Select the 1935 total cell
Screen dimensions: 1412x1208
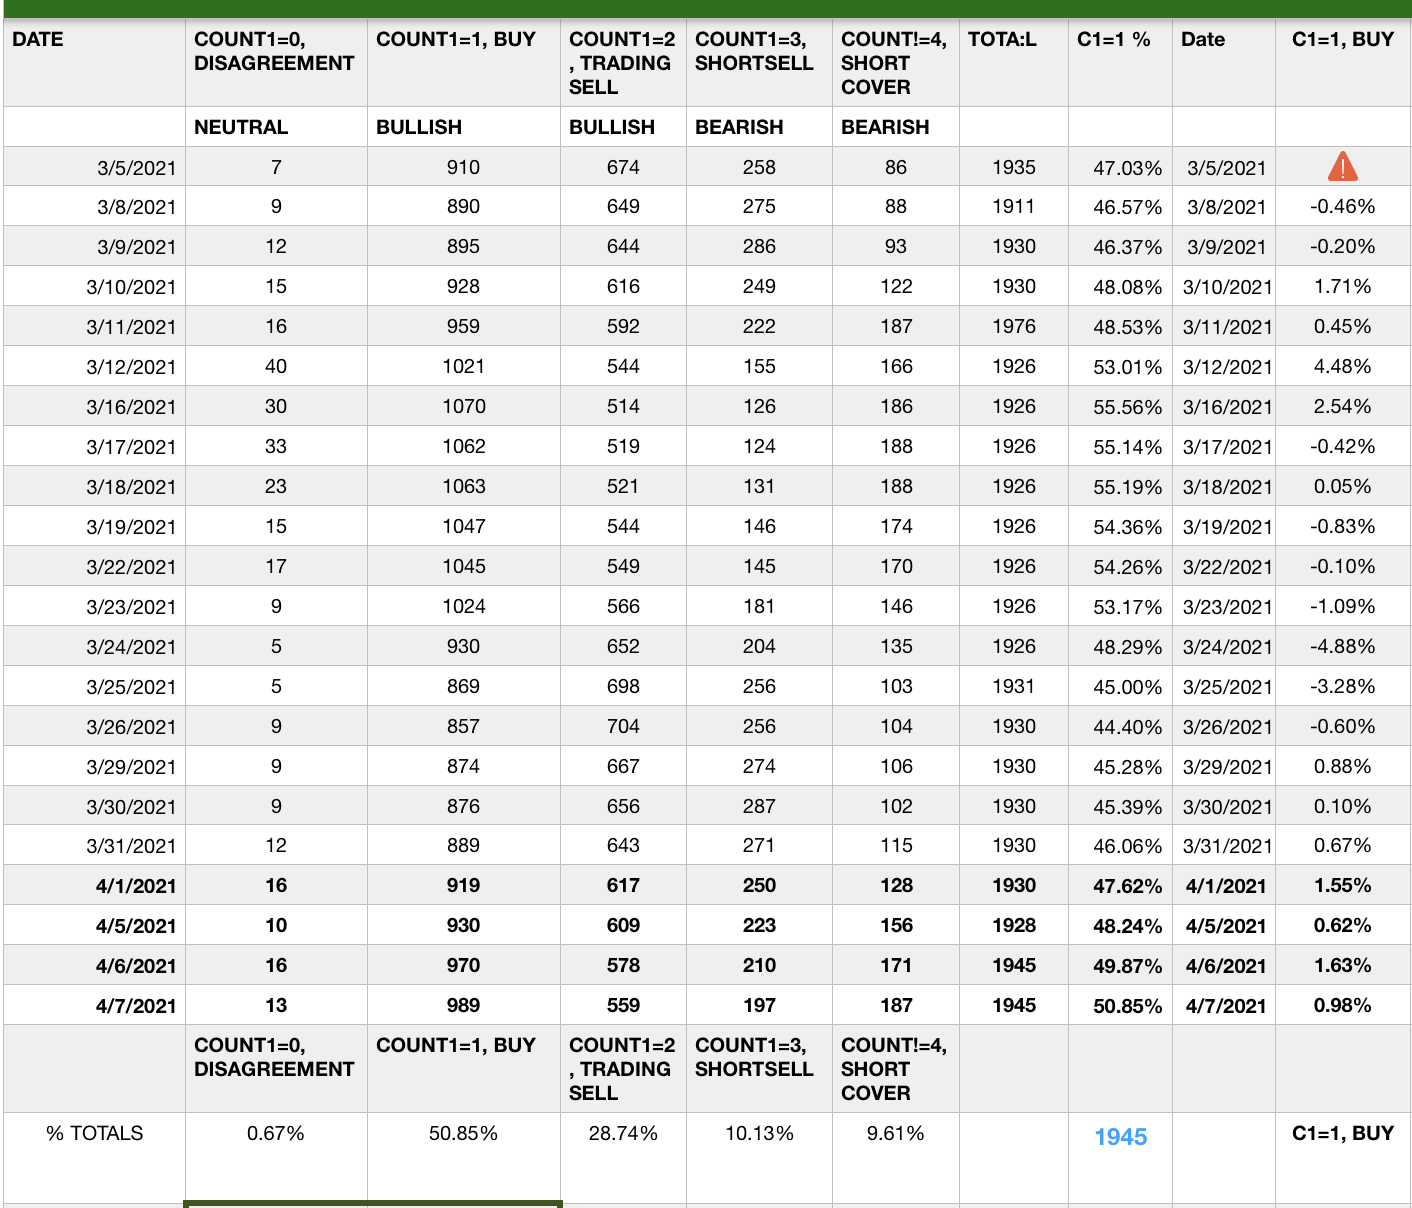(1014, 167)
